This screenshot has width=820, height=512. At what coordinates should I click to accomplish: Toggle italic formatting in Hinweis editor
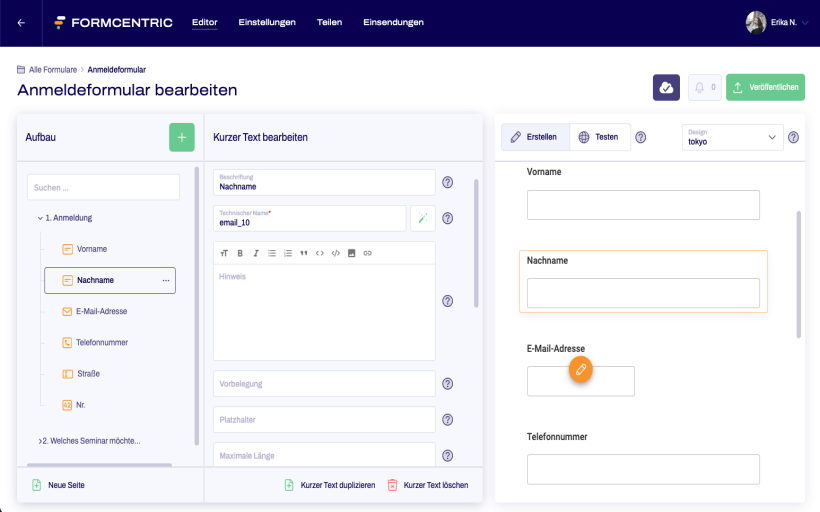point(256,253)
